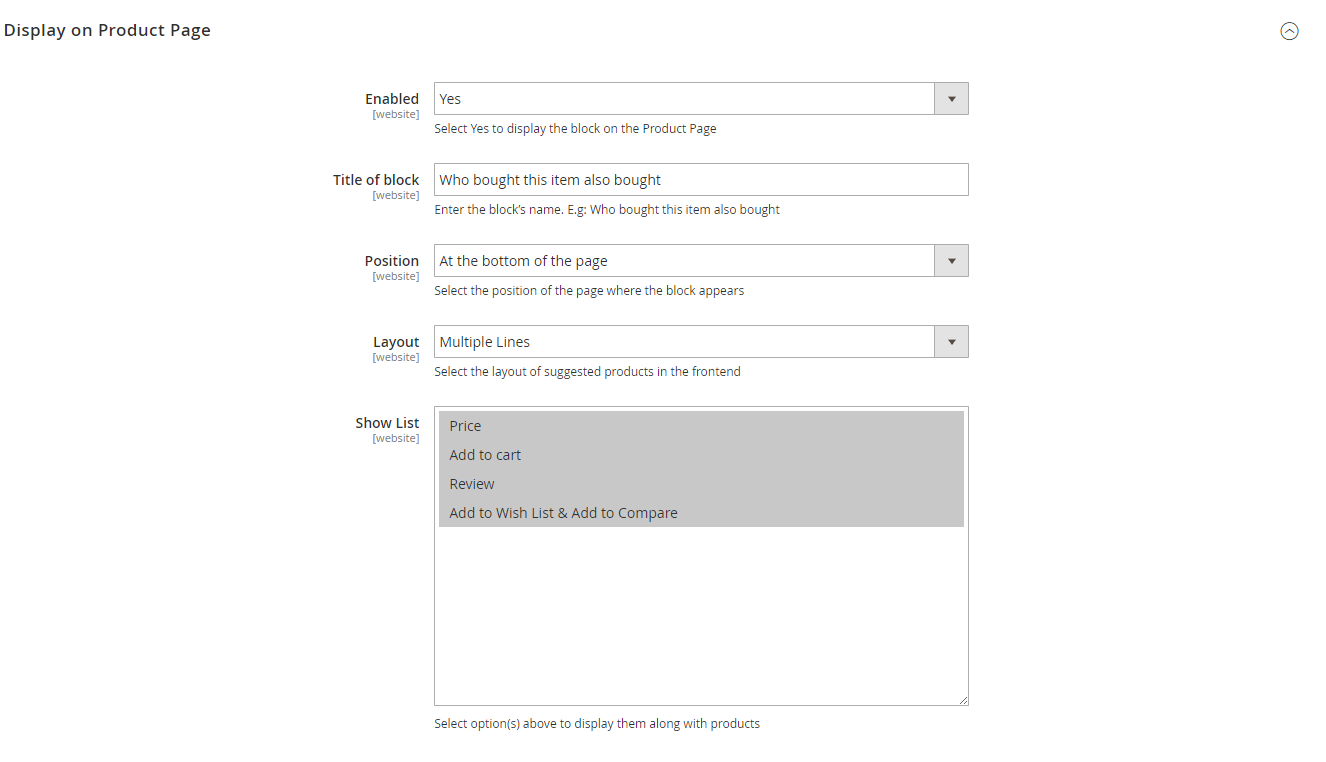Click the collapse chevron at top right
The height and width of the screenshot is (762, 1326).
1289,31
